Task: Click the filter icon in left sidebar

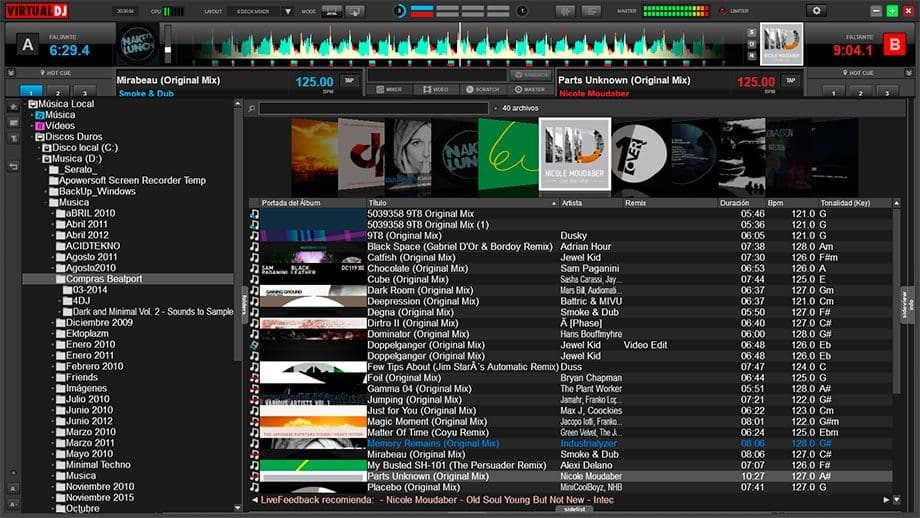Action: (x=13, y=139)
